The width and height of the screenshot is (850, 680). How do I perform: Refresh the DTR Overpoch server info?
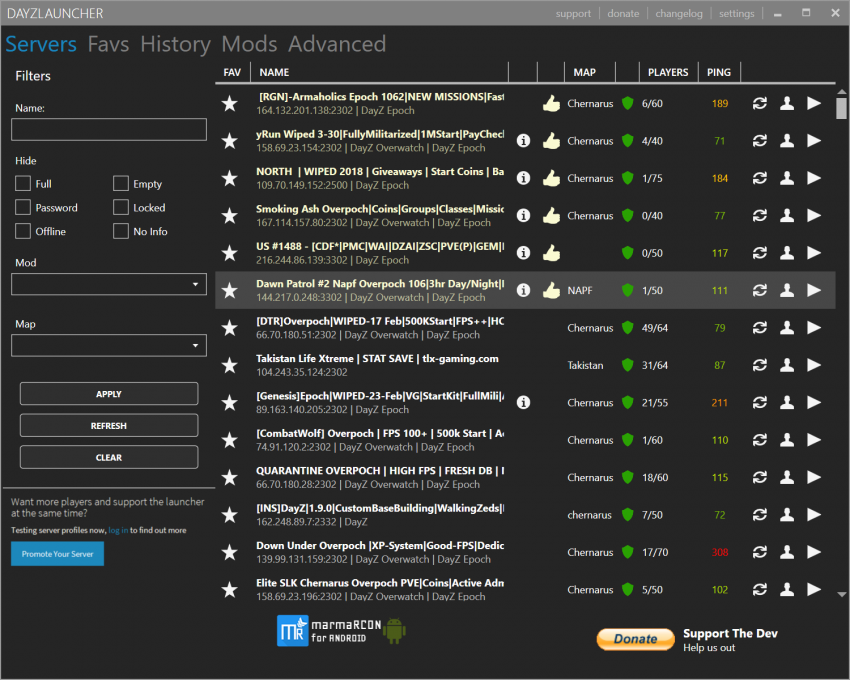(x=759, y=328)
